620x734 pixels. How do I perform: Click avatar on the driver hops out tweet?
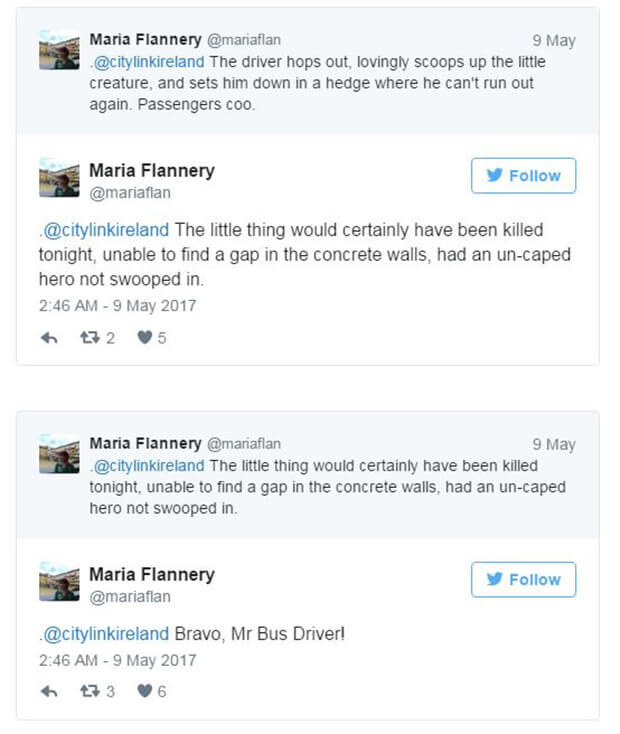click(59, 50)
